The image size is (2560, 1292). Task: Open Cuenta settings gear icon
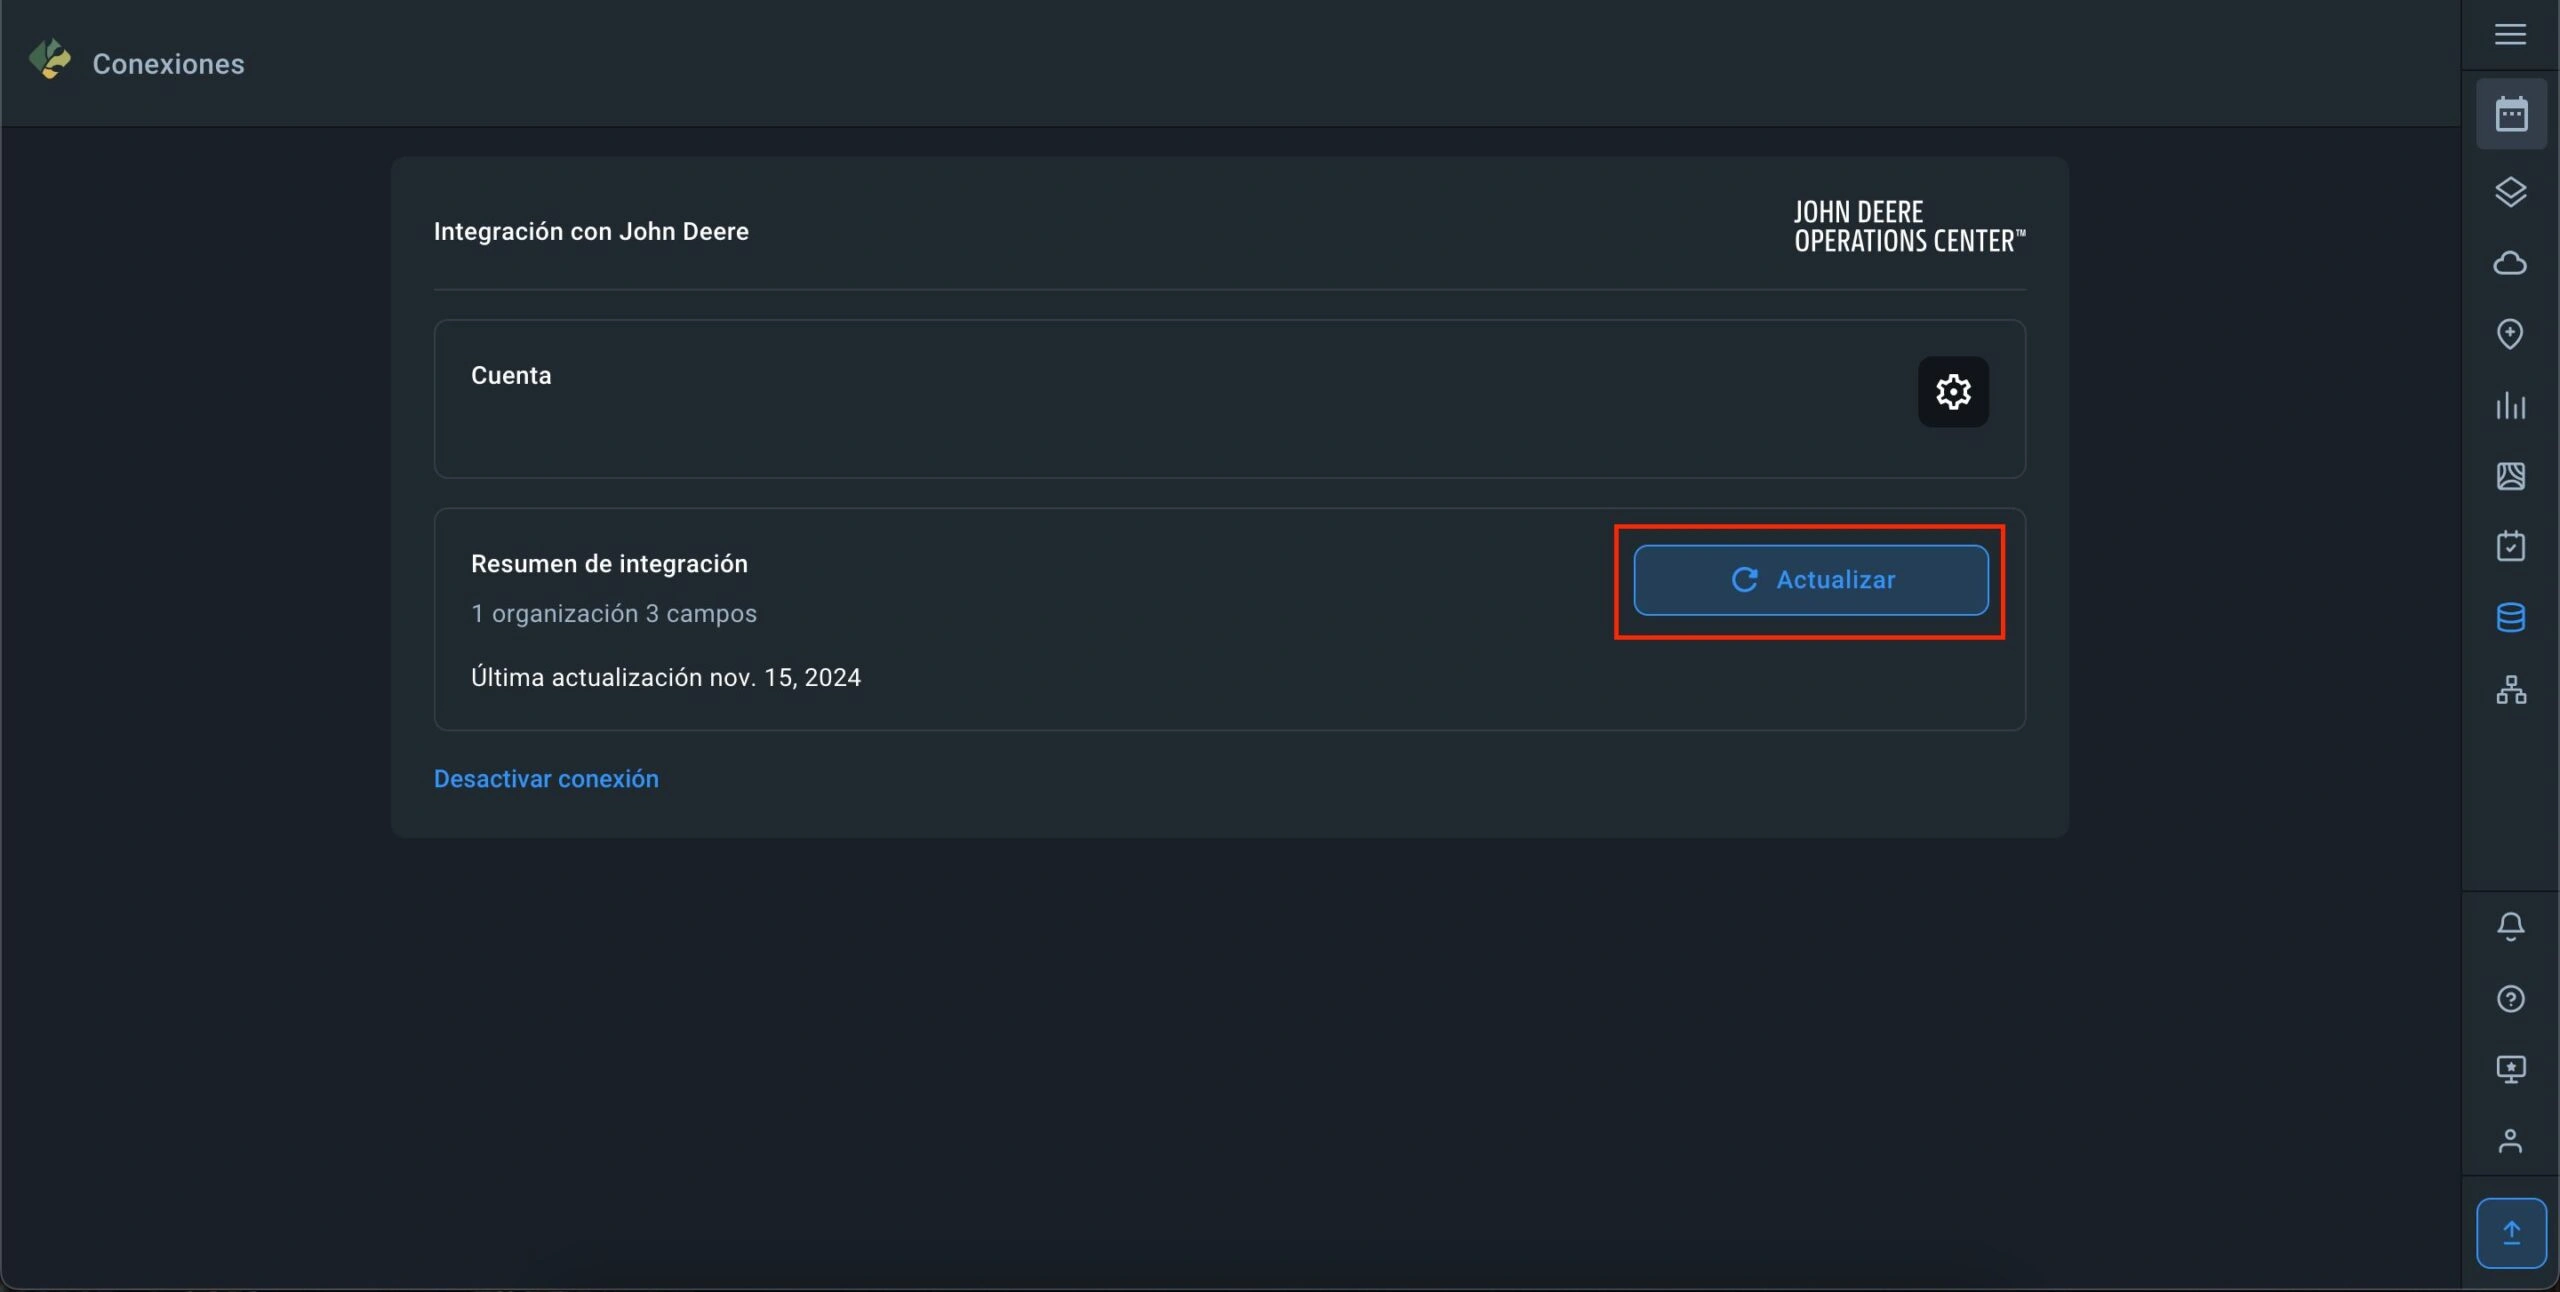(1952, 392)
